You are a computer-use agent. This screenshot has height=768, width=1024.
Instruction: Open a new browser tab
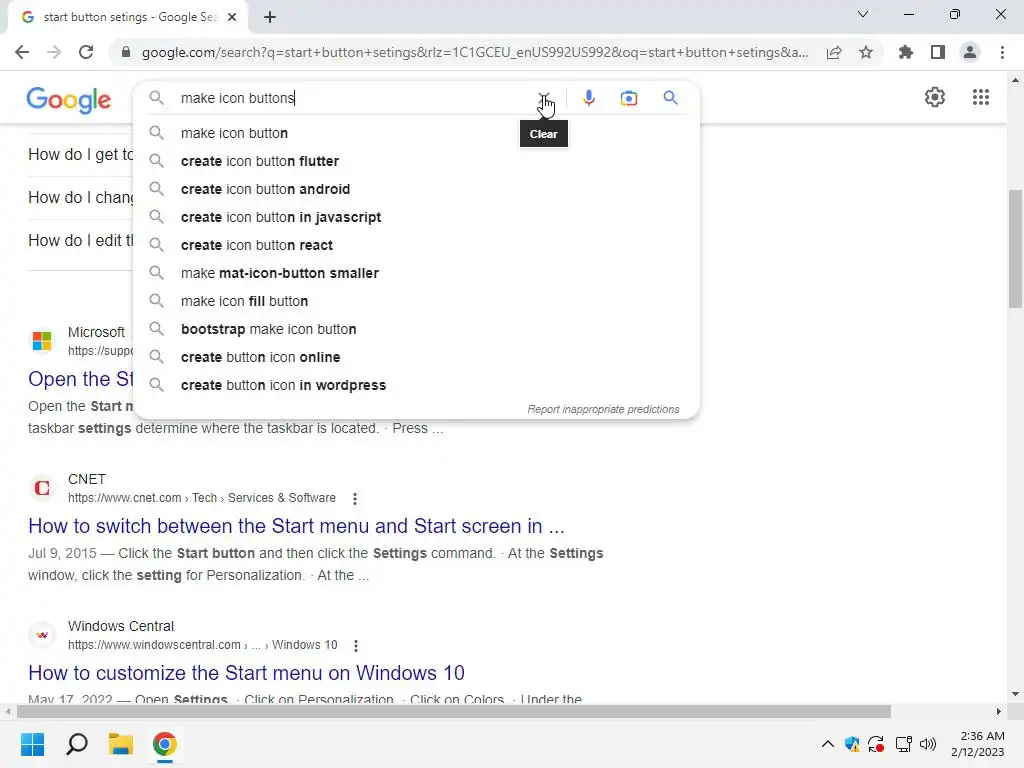270,17
